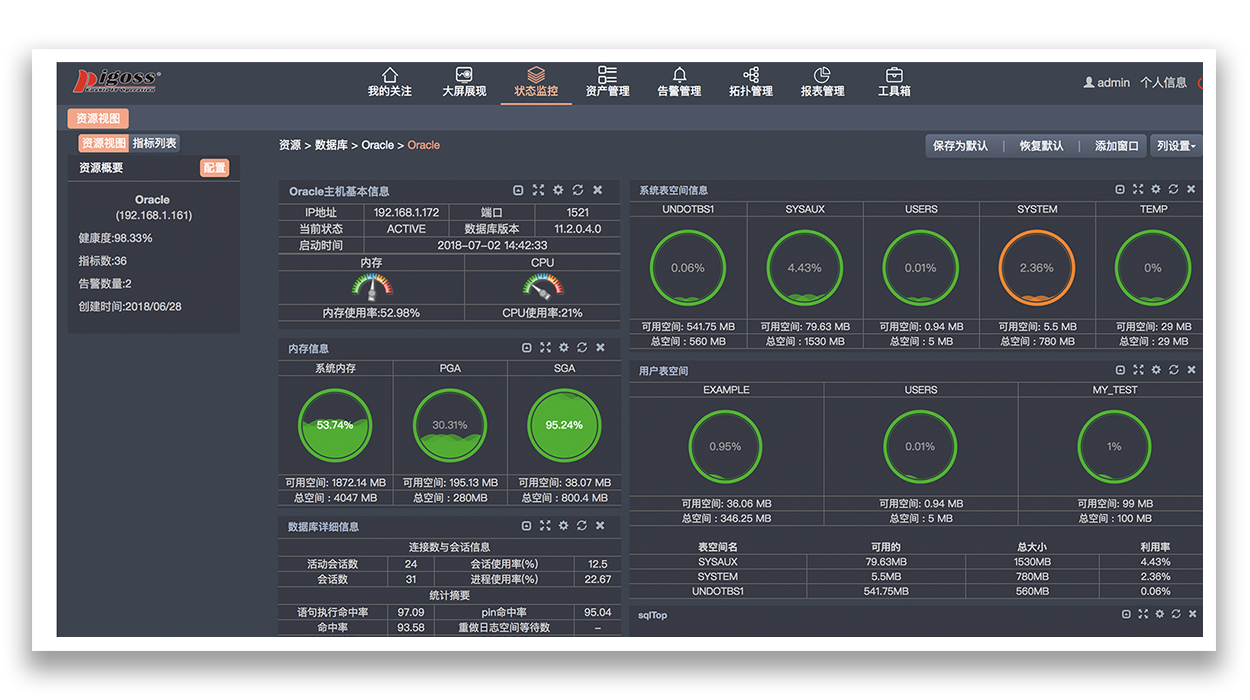The width and height of the screenshot is (1250, 700).
Task: Refresh the sqlTop panel
Action: tap(1176, 614)
